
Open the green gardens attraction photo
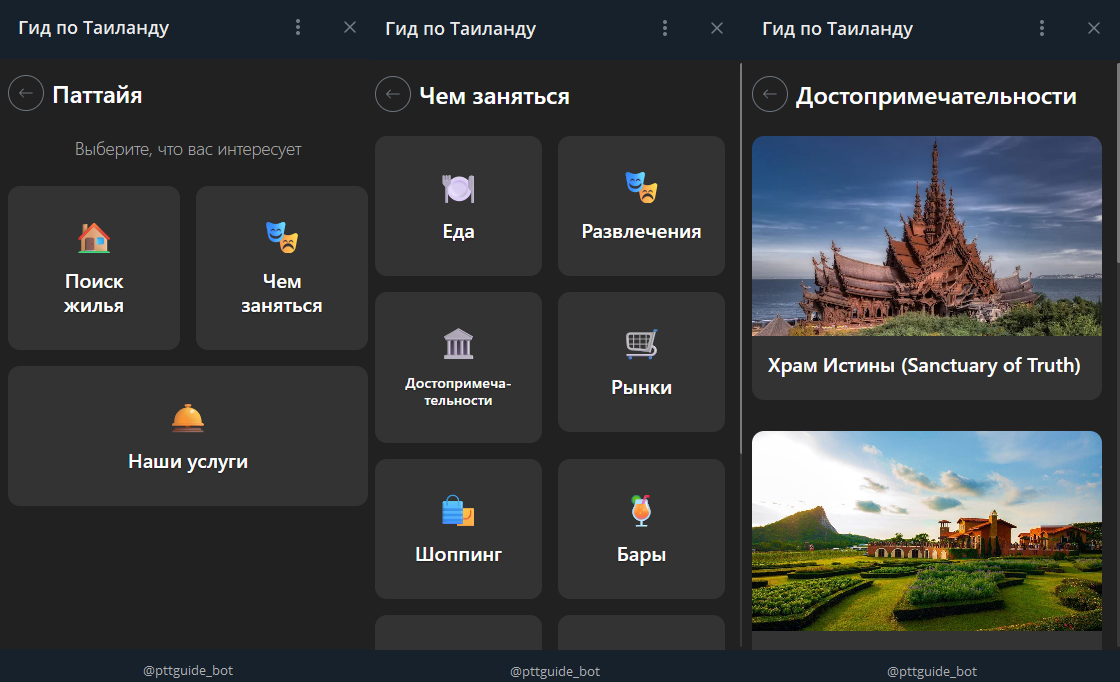tap(926, 531)
